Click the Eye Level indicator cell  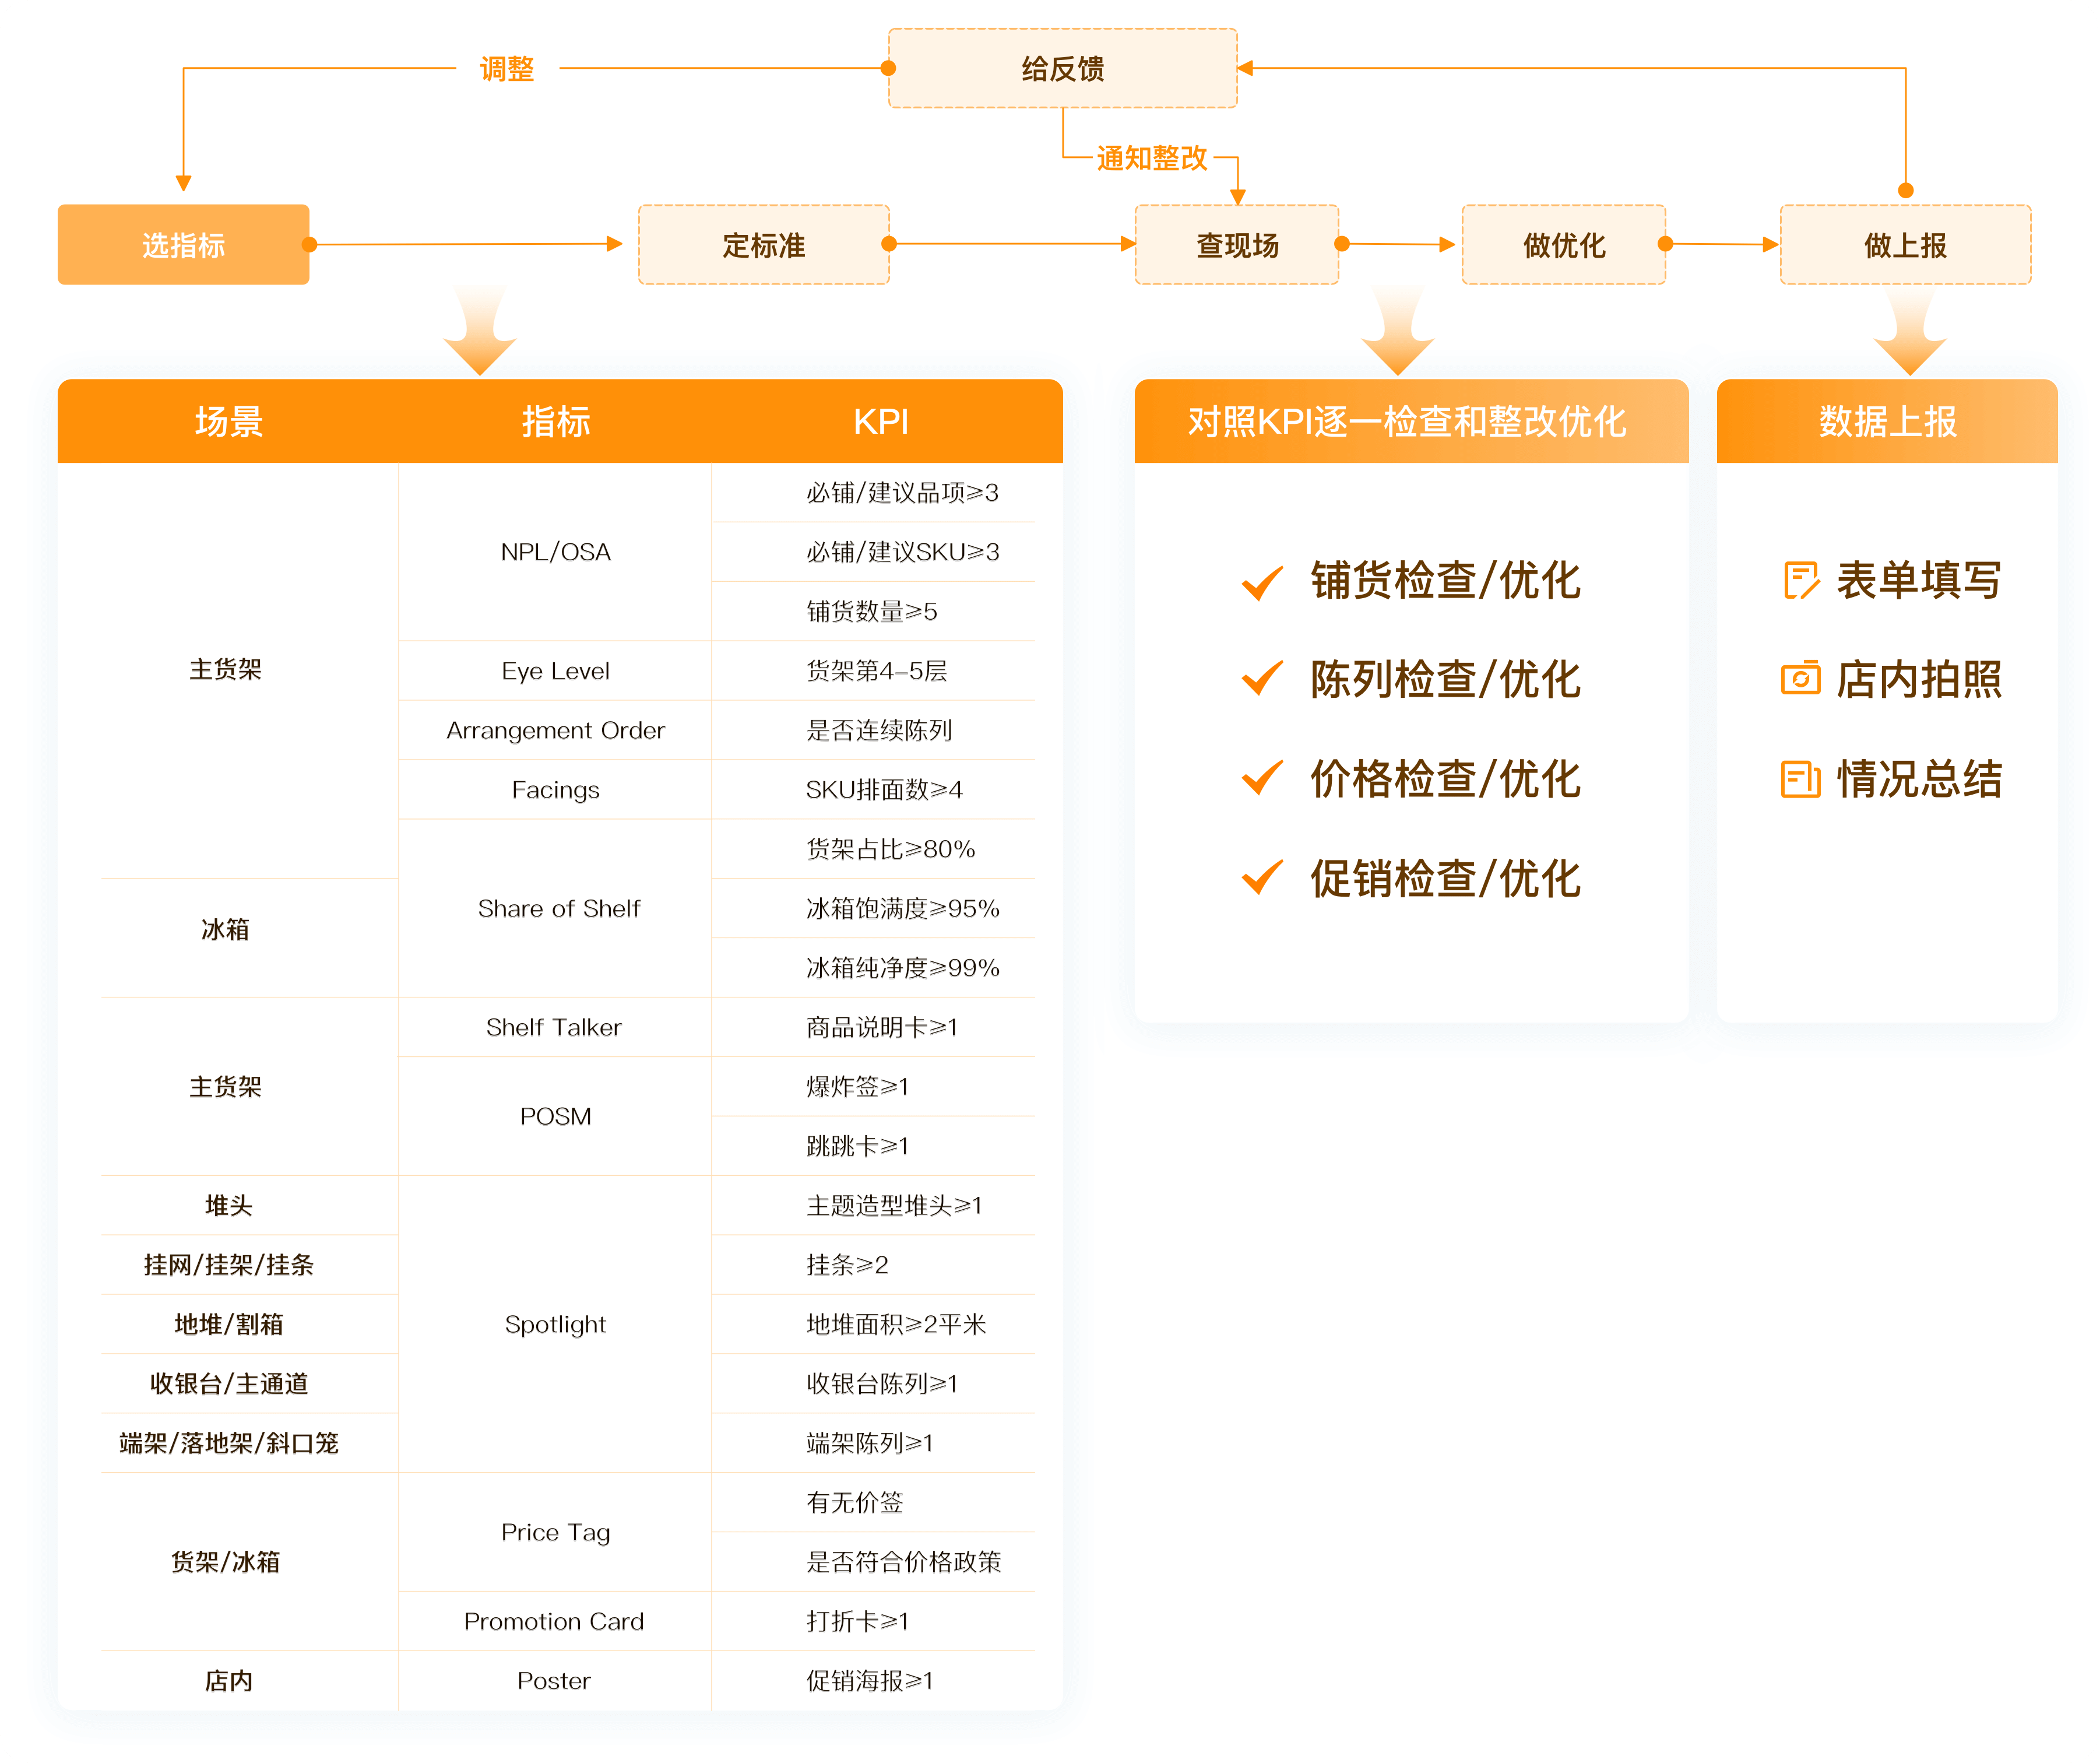(556, 671)
